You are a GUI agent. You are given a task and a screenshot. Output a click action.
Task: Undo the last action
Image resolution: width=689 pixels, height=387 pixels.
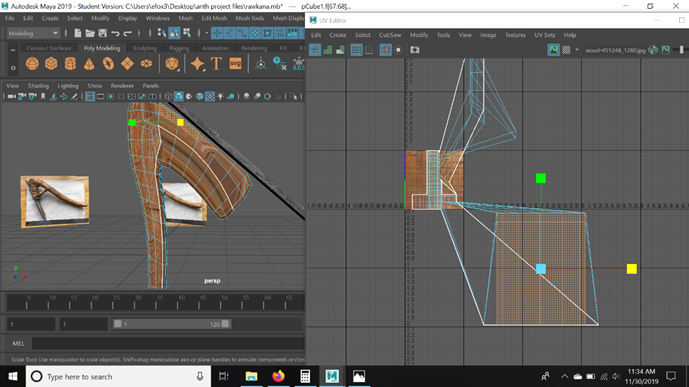[115, 33]
